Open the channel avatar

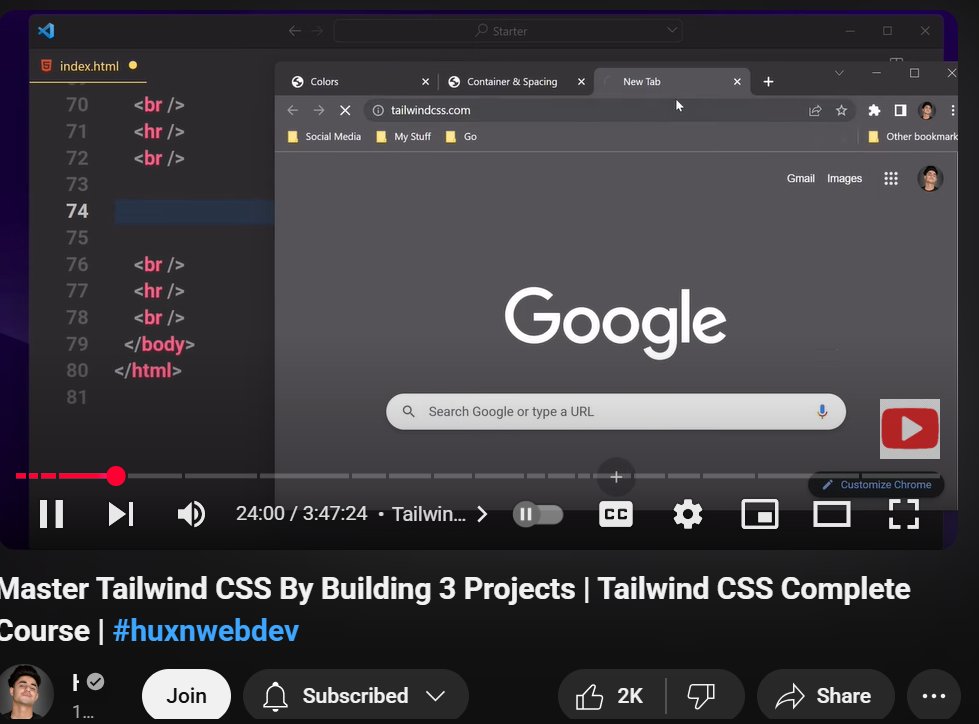[26, 692]
